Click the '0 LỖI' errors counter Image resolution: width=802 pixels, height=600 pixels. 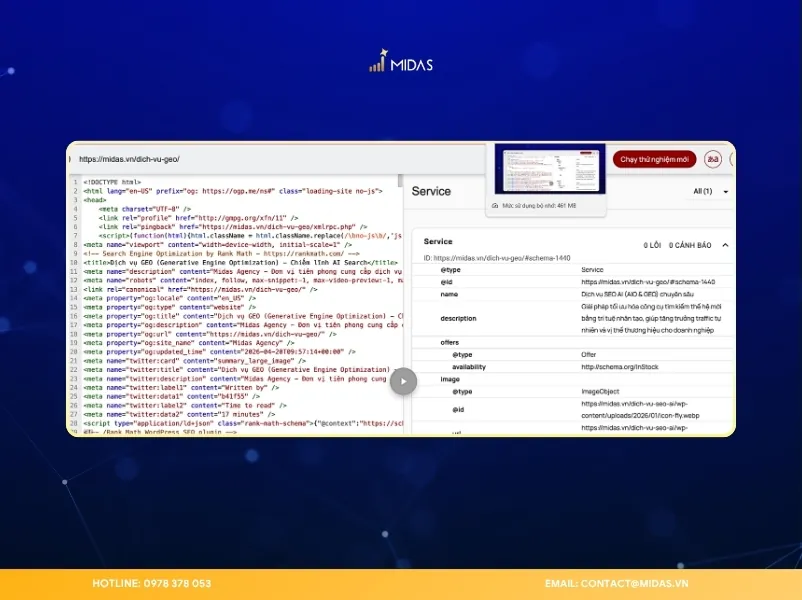[656, 245]
